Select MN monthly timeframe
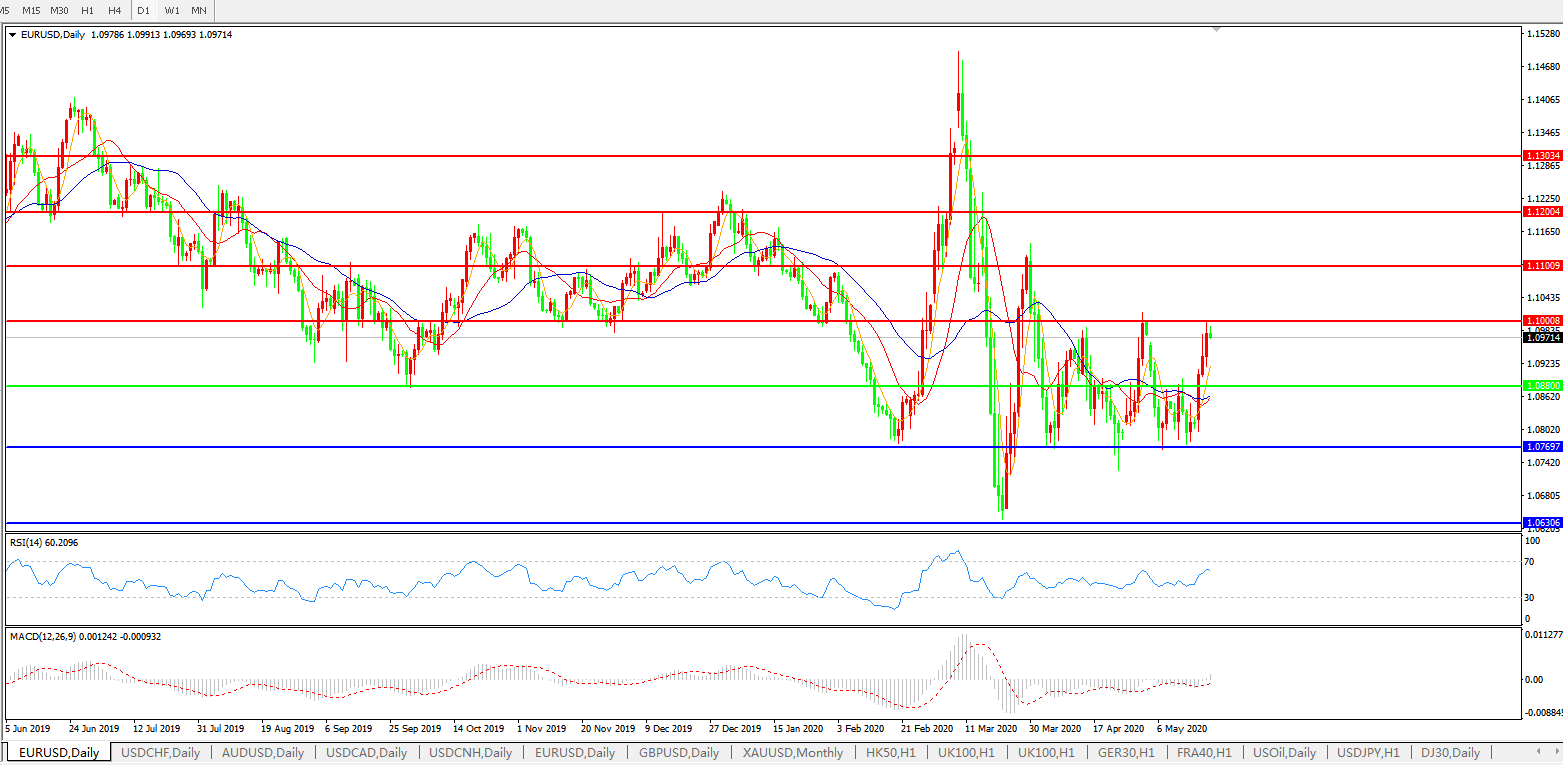Screen dimensions: 1563x765 (199, 10)
